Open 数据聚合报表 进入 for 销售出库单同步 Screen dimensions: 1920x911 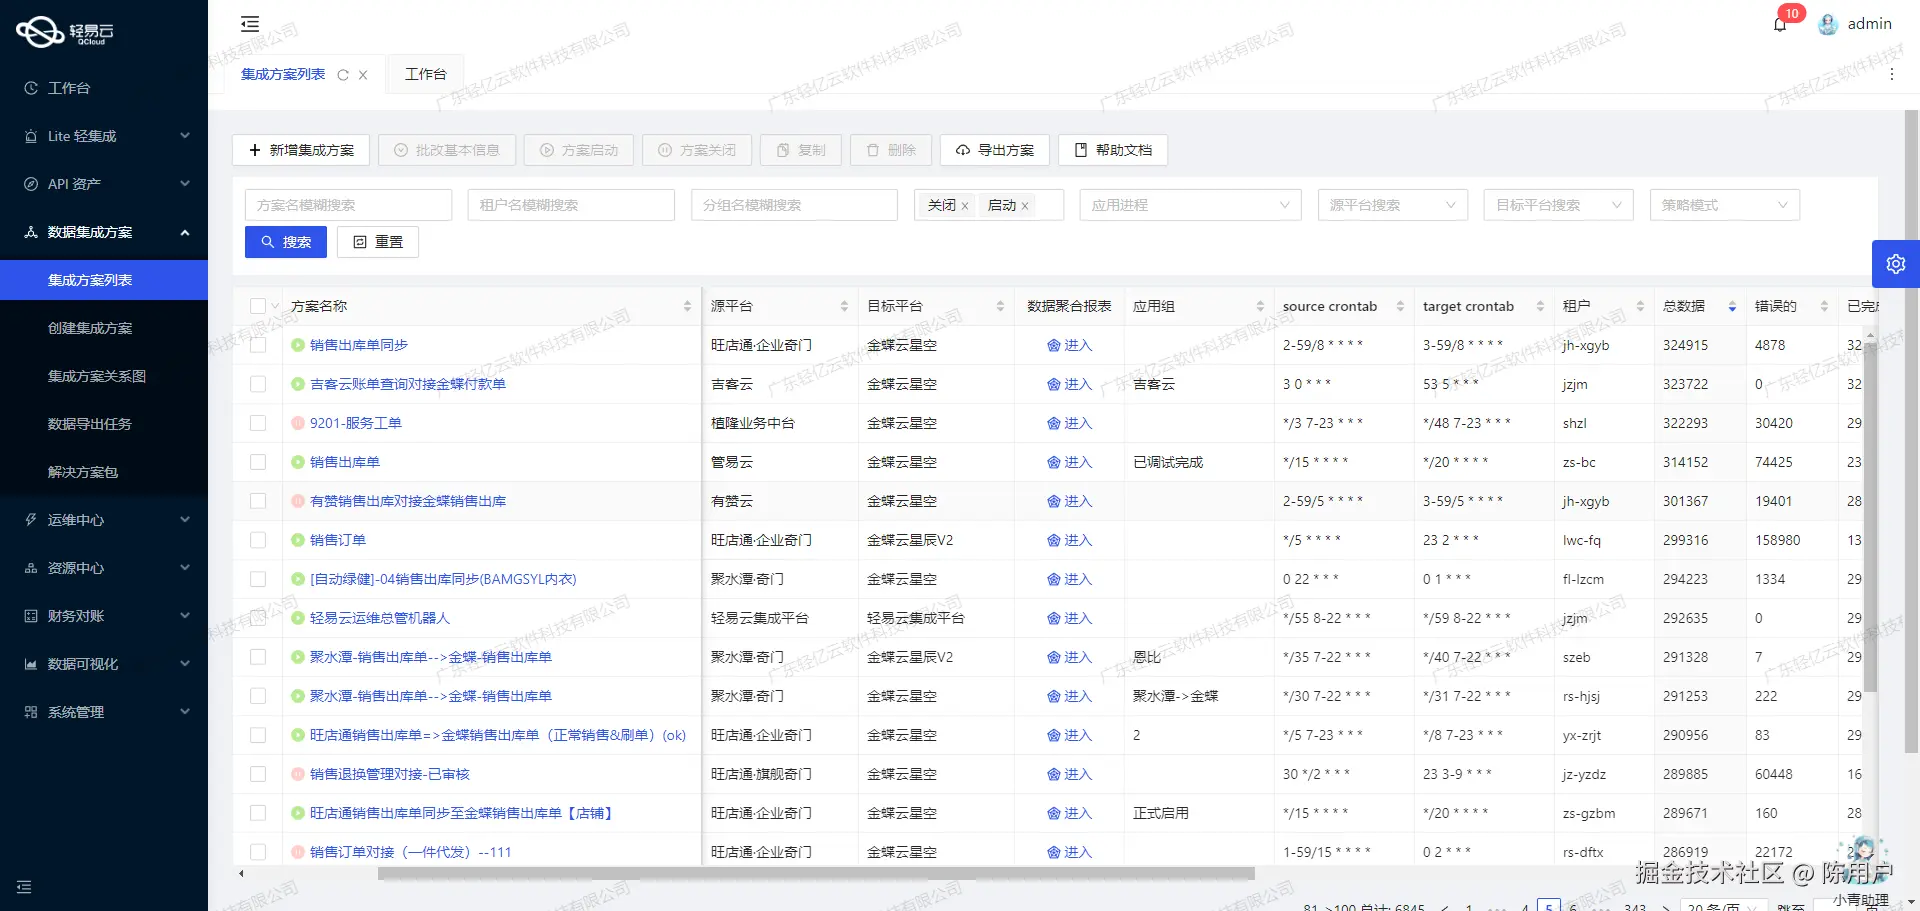point(1071,345)
